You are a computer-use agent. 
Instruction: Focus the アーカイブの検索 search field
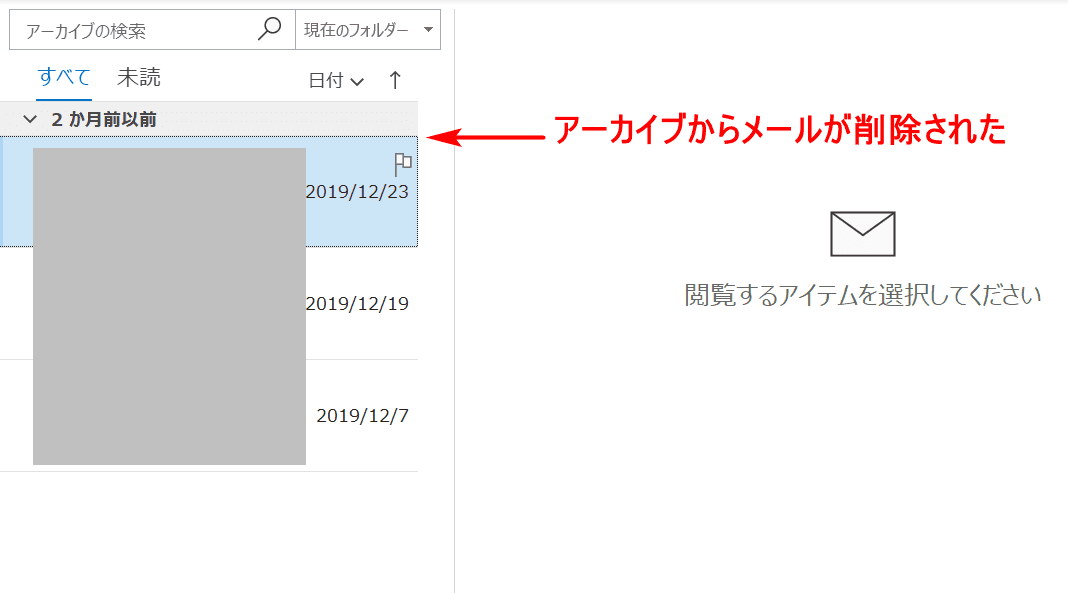tap(135, 31)
